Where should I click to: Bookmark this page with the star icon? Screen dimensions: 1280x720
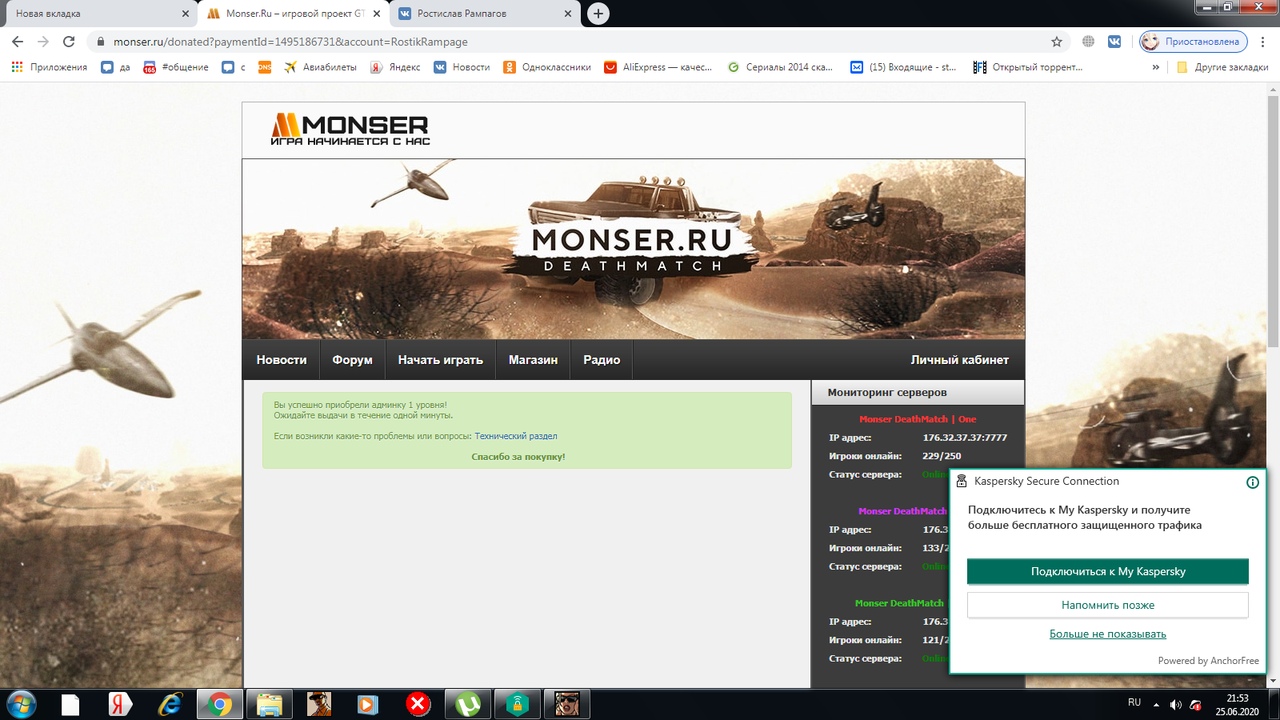tap(1056, 42)
